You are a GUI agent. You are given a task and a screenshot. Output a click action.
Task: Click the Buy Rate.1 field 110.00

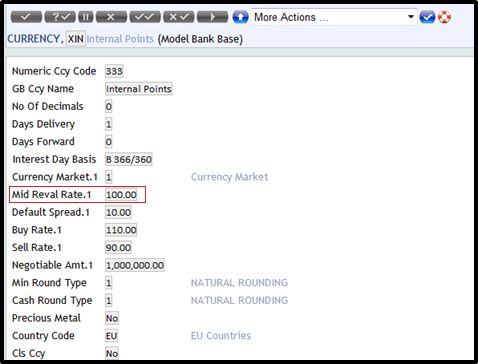click(121, 230)
